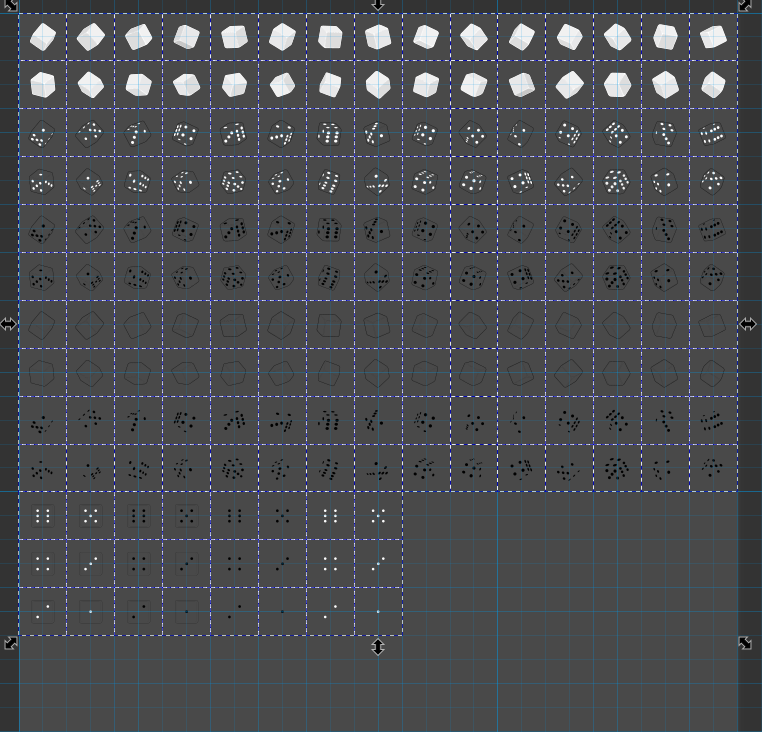
Task: Select last solid white die in second row
Action: [x=713, y=85]
